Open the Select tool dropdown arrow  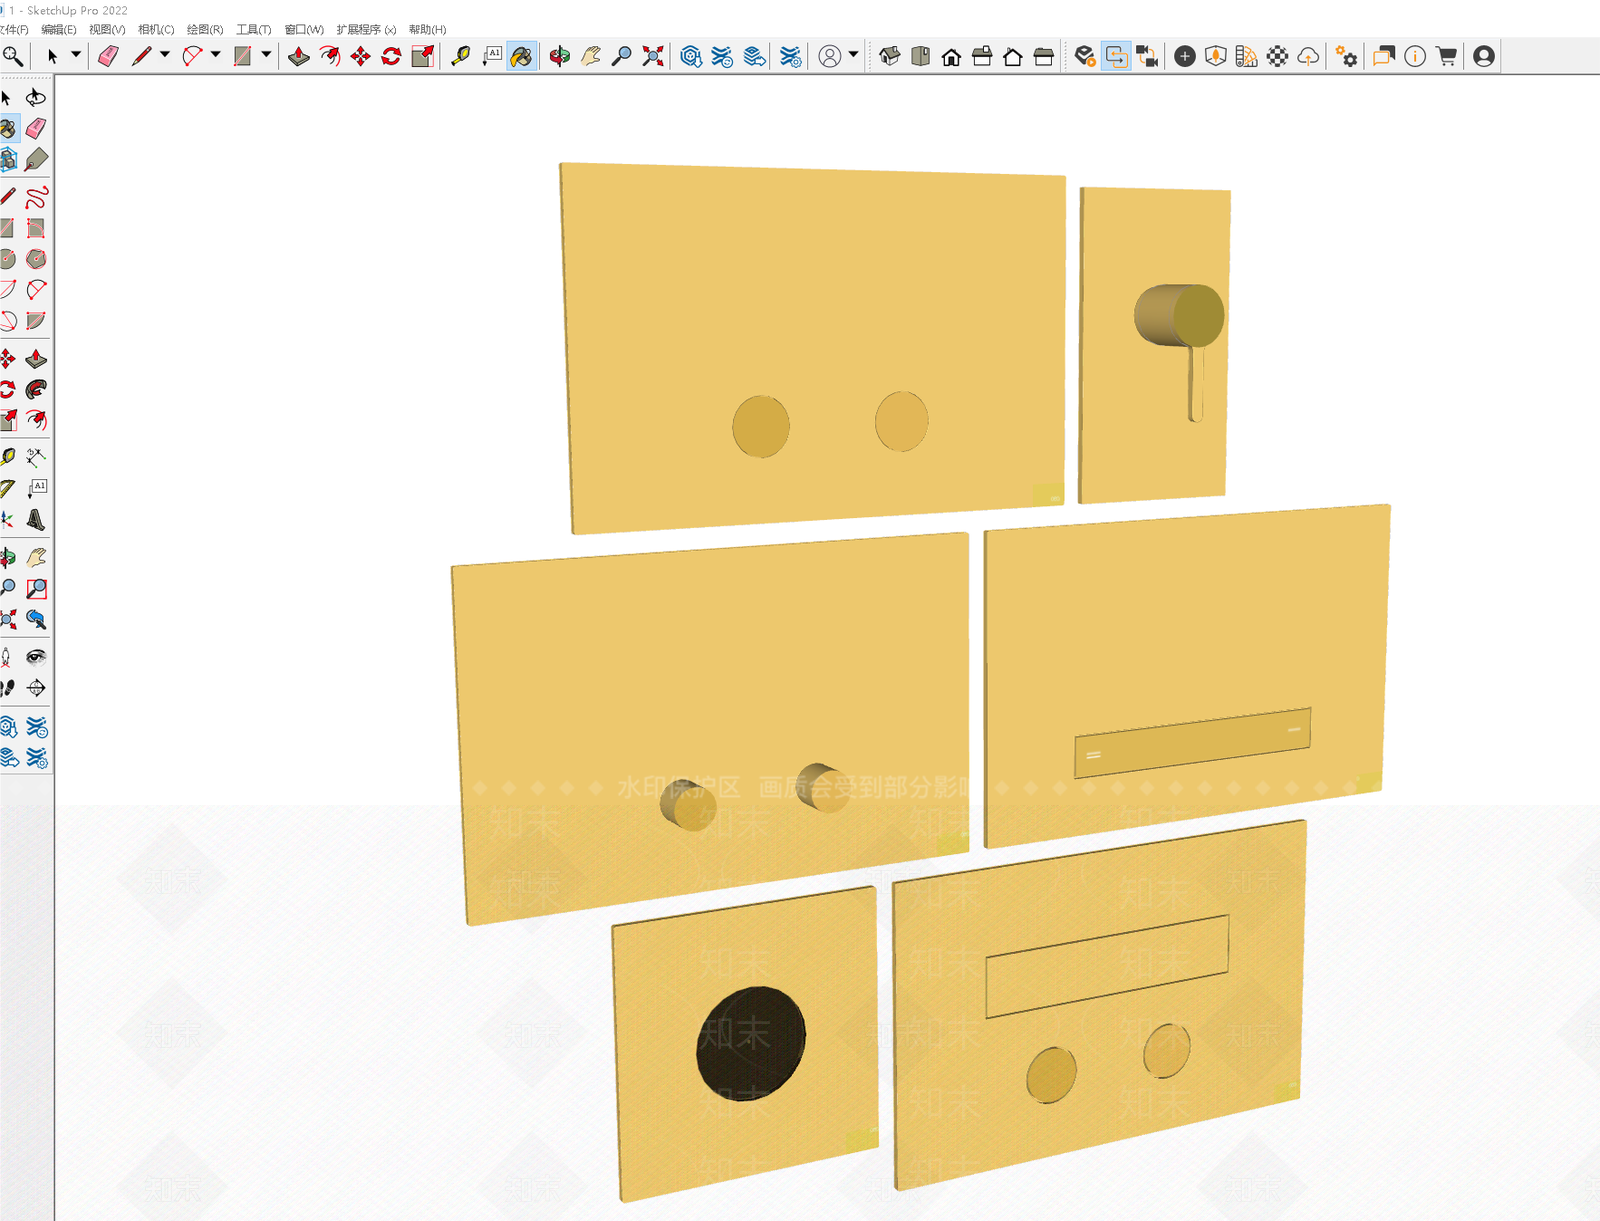(x=75, y=55)
